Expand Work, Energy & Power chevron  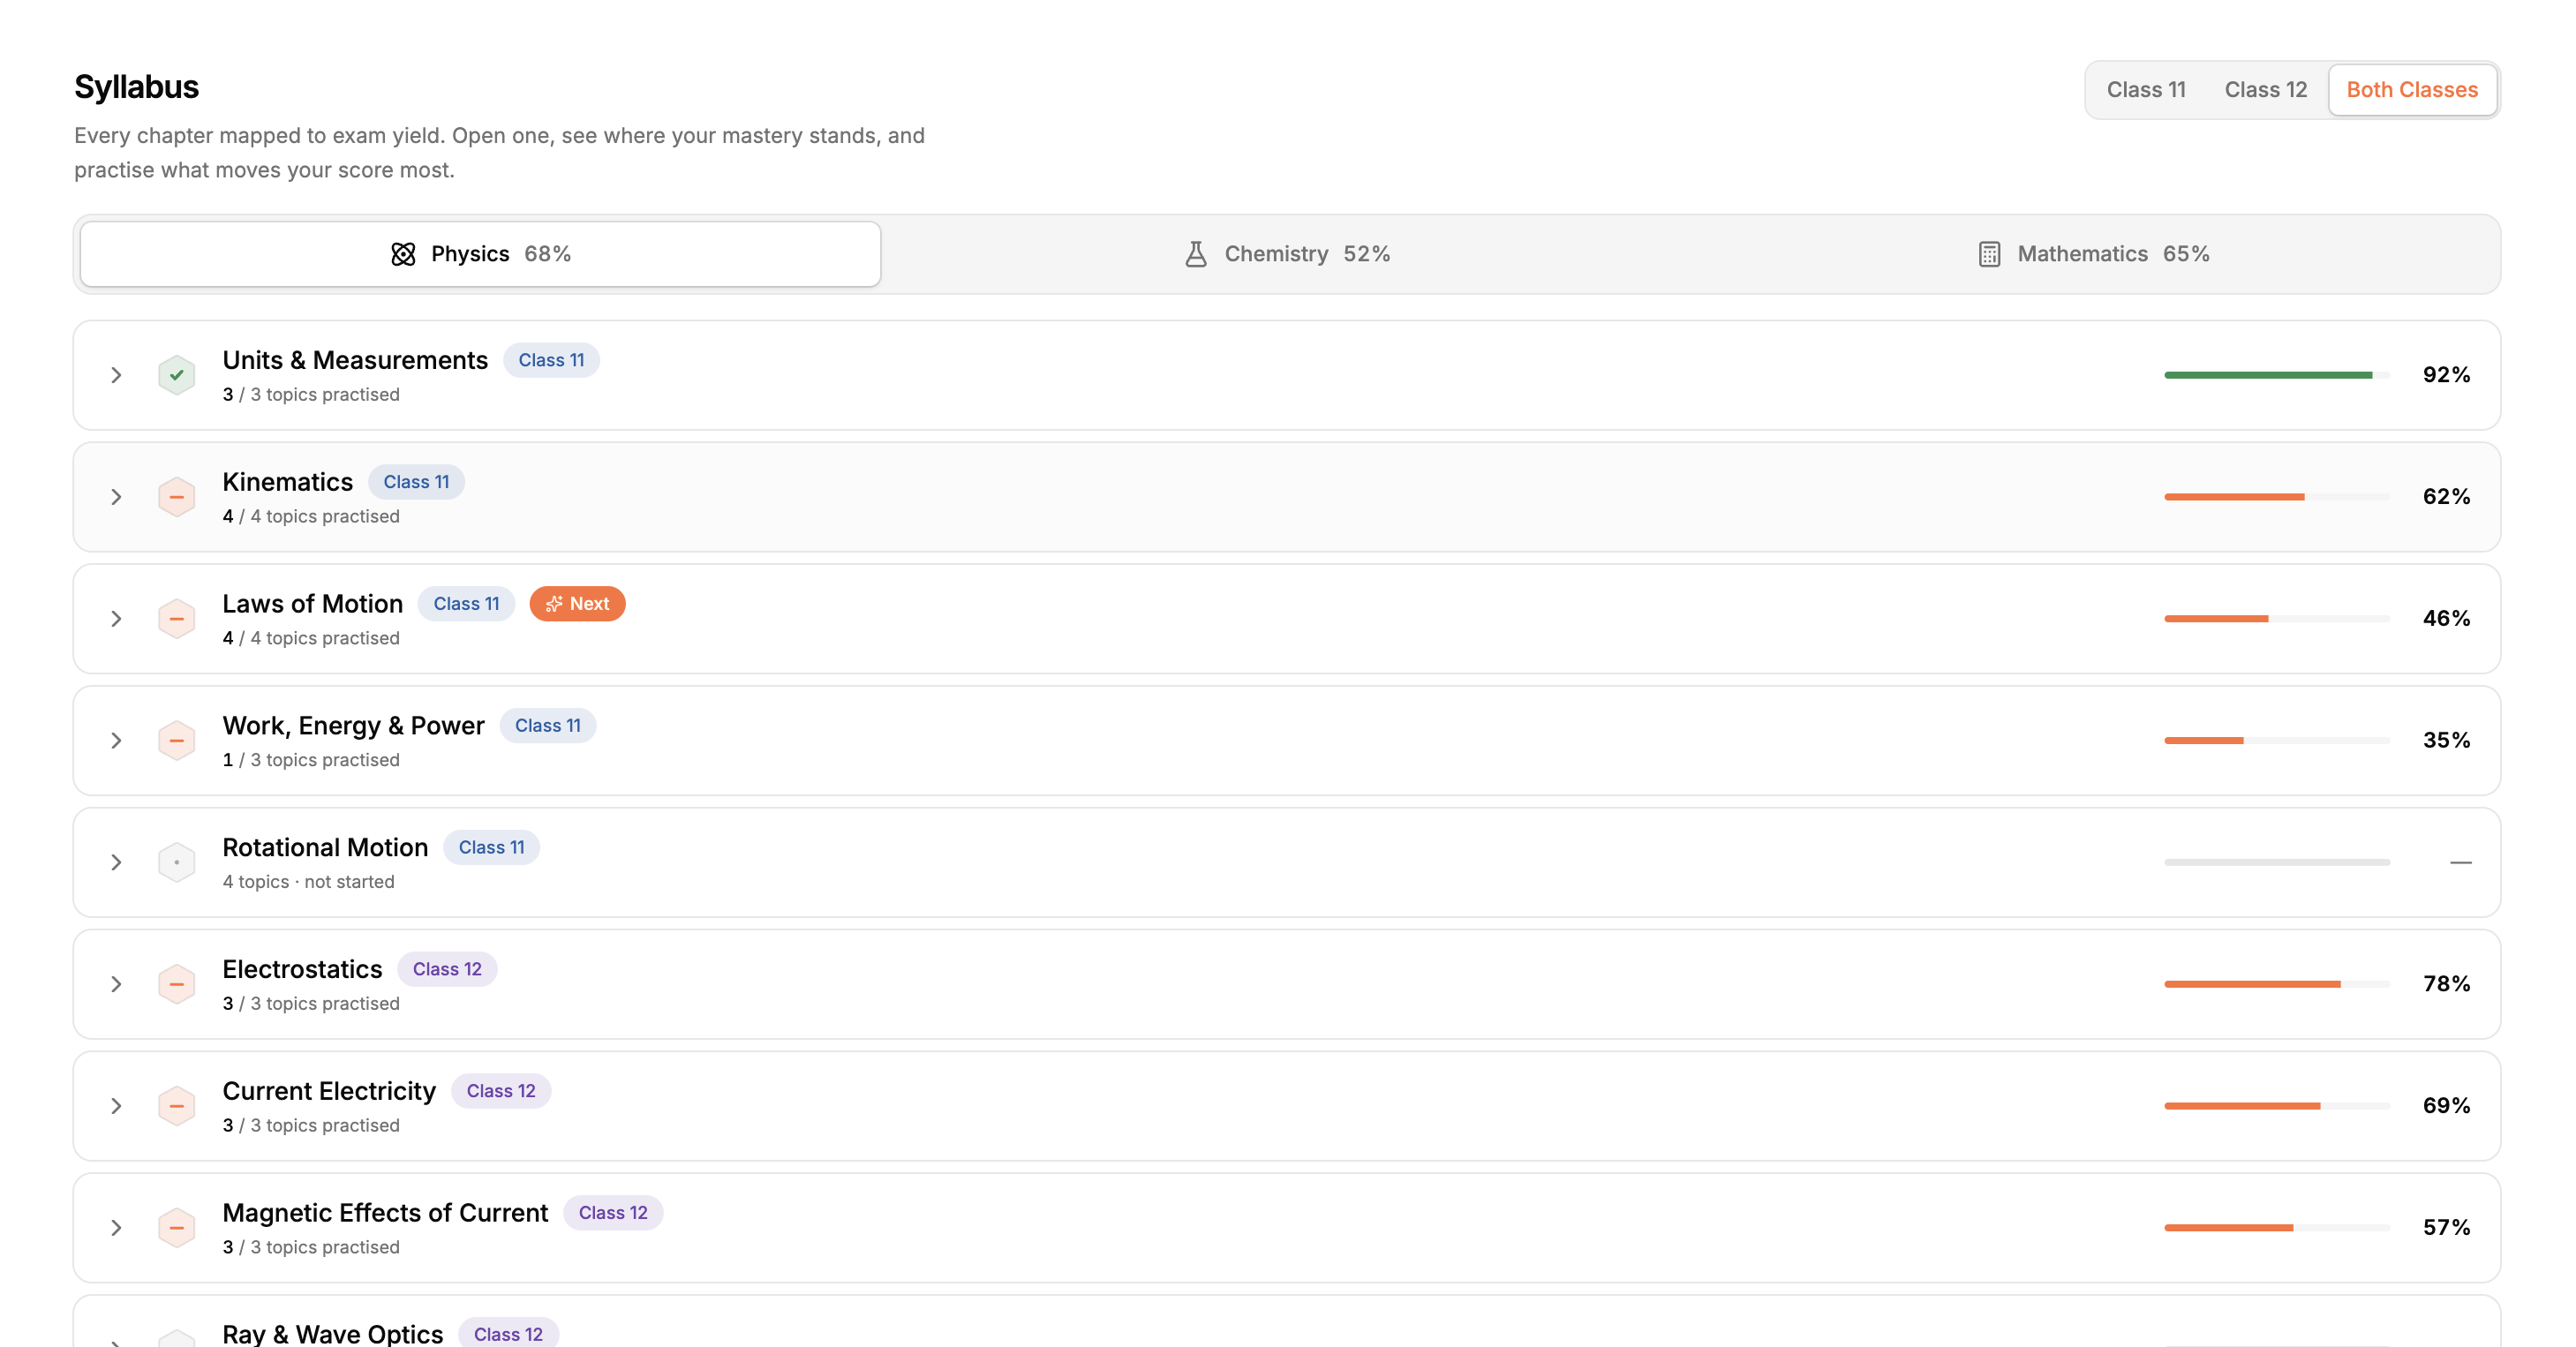click(x=116, y=741)
